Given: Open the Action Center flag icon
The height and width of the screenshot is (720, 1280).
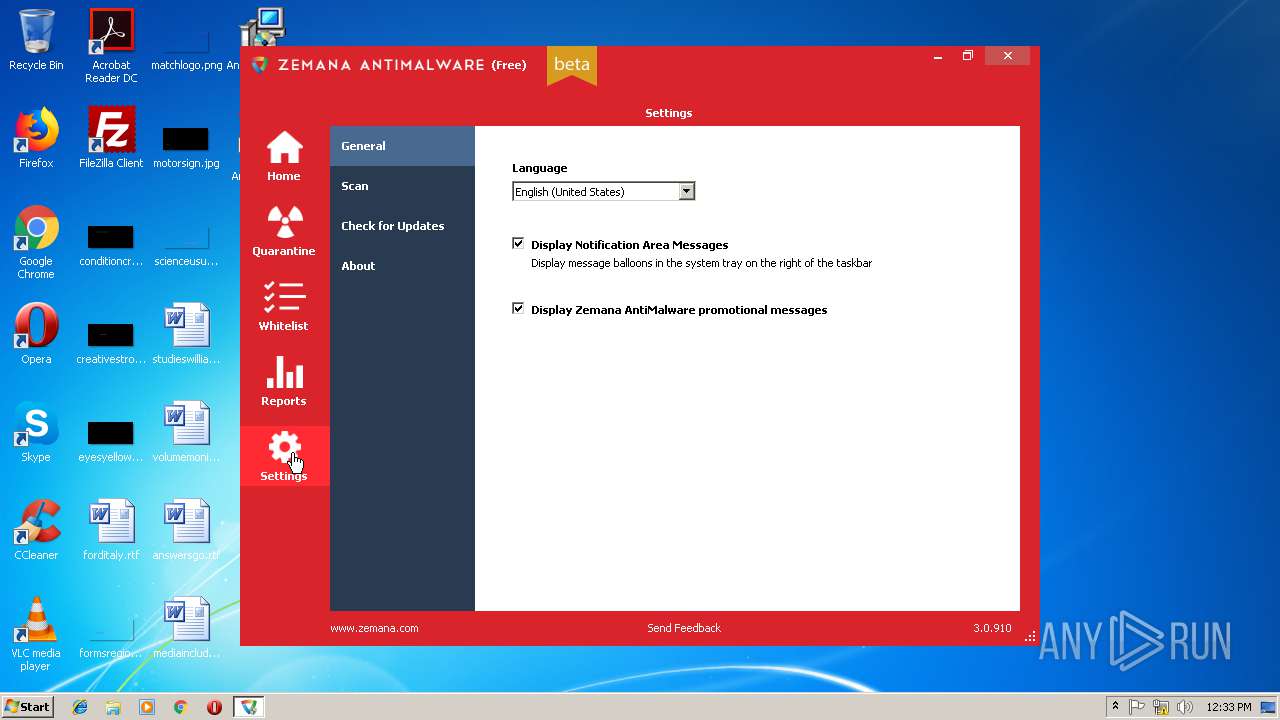Looking at the screenshot, I should (1138, 707).
